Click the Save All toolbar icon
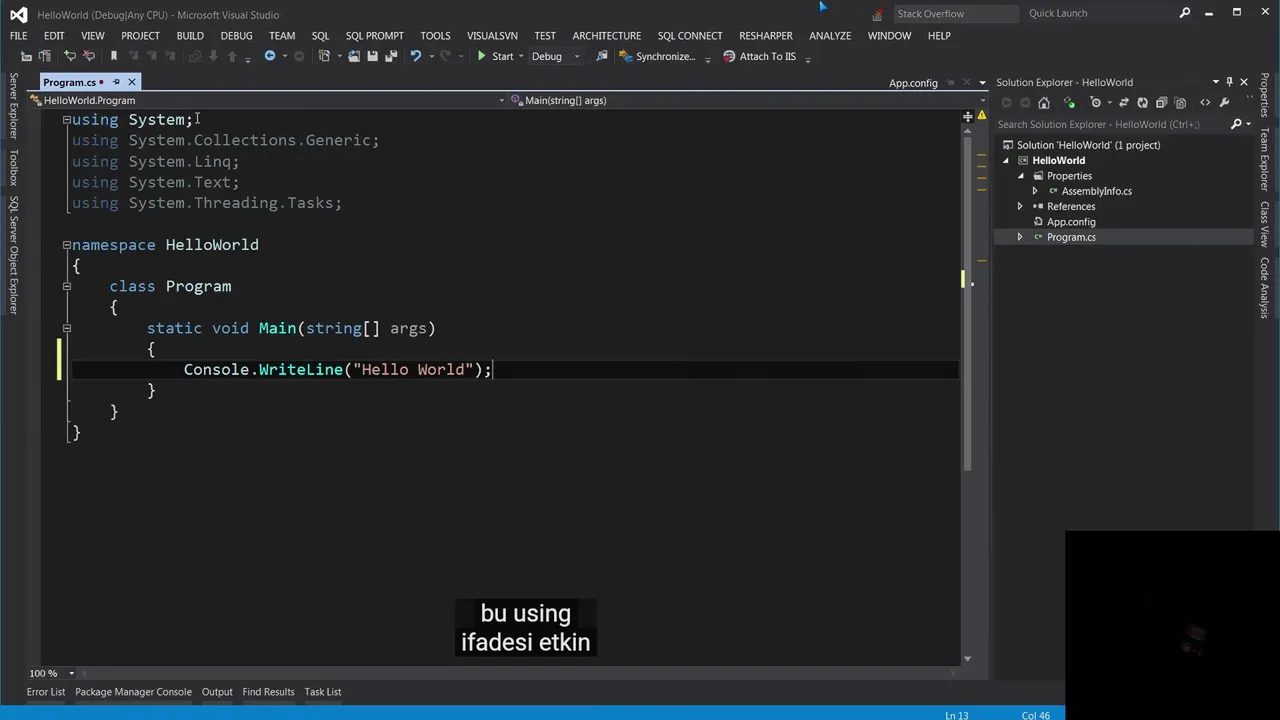The image size is (1280, 720). (x=391, y=56)
